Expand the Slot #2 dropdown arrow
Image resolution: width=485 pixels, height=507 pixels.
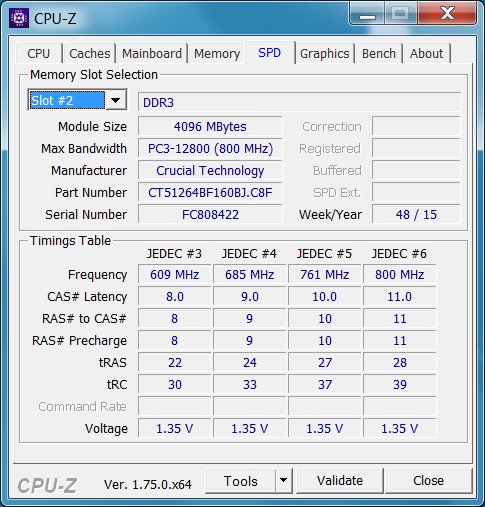point(116,100)
